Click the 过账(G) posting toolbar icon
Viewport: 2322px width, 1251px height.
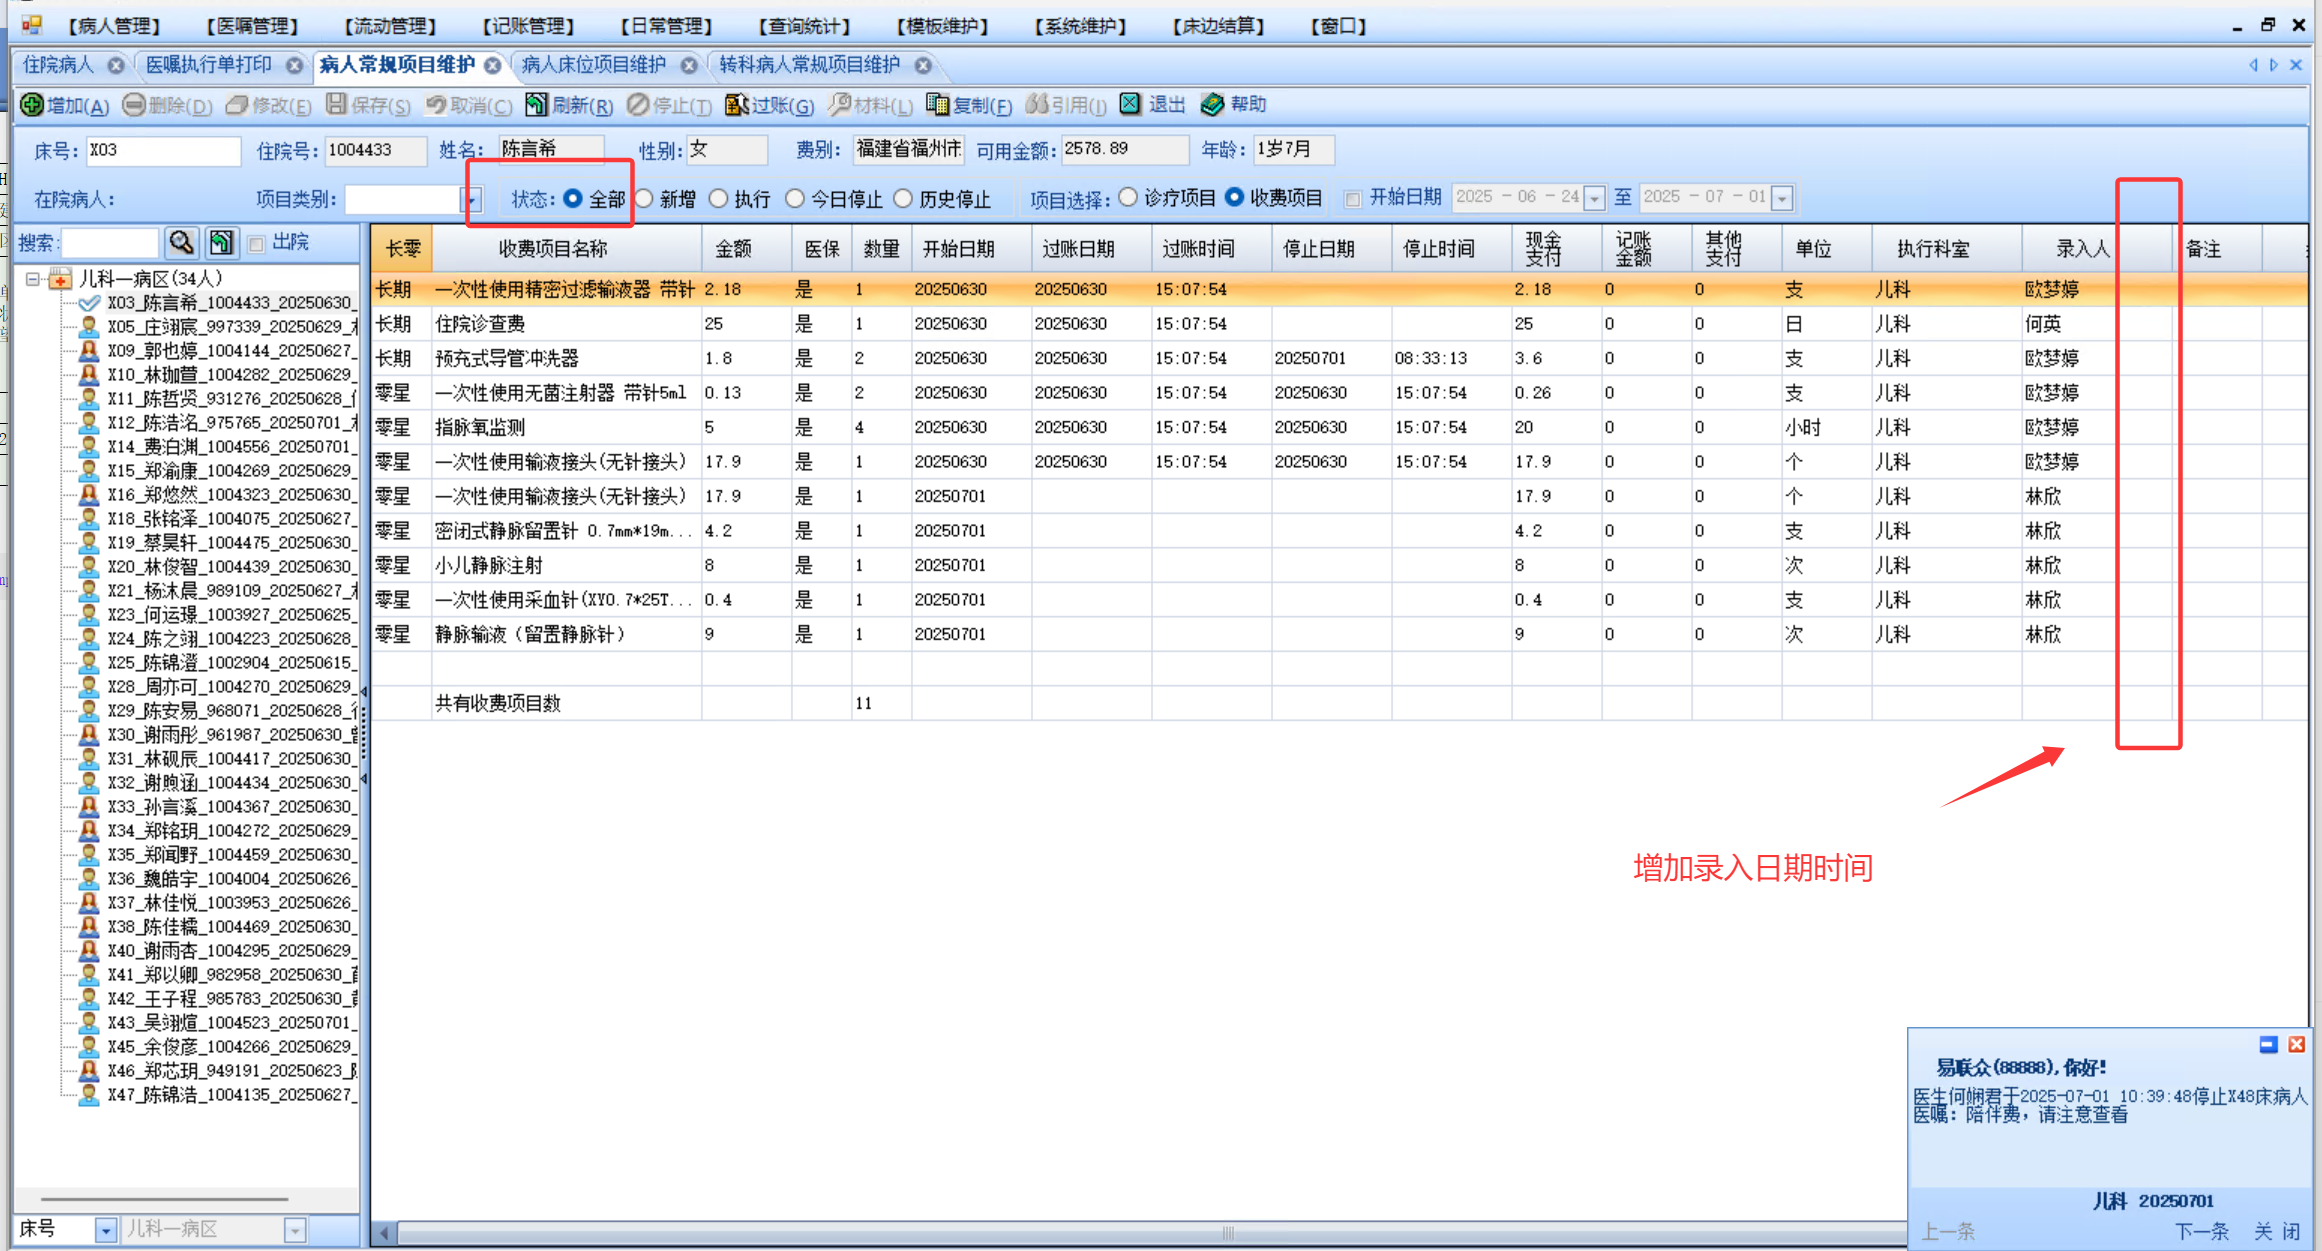click(x=737, y=105)
